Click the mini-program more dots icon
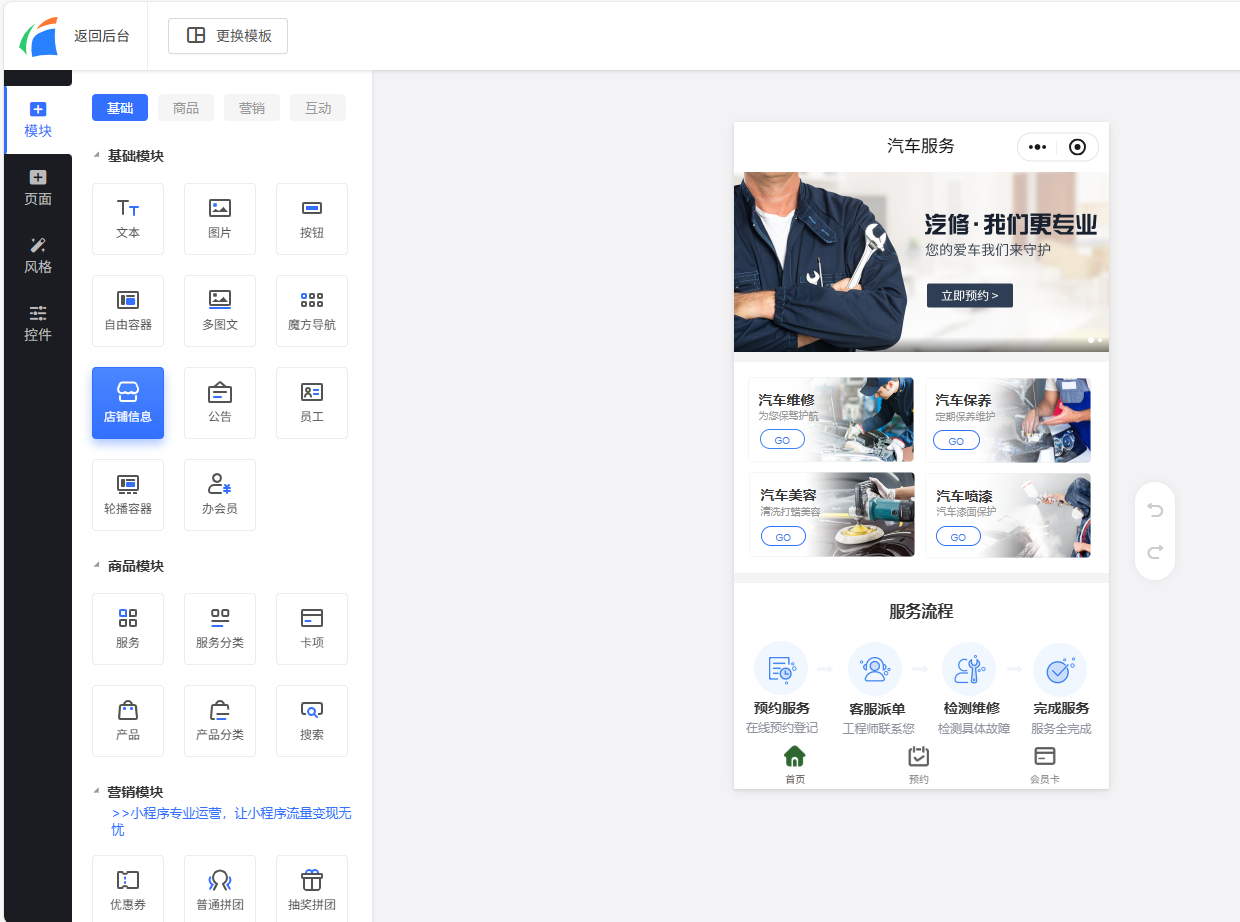 [x=1037, y=147]
